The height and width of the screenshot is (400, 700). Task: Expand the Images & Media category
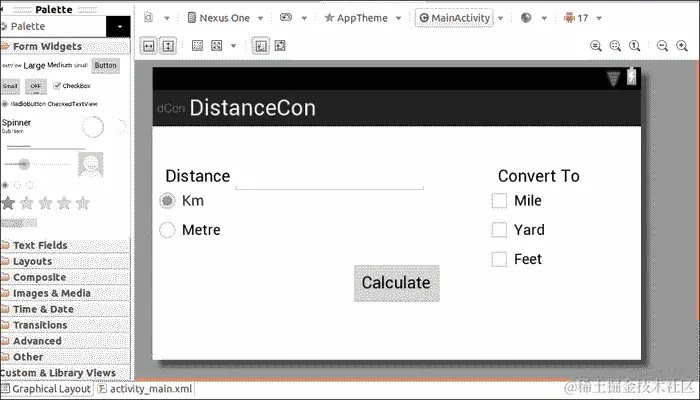click(x=65, y=293)
